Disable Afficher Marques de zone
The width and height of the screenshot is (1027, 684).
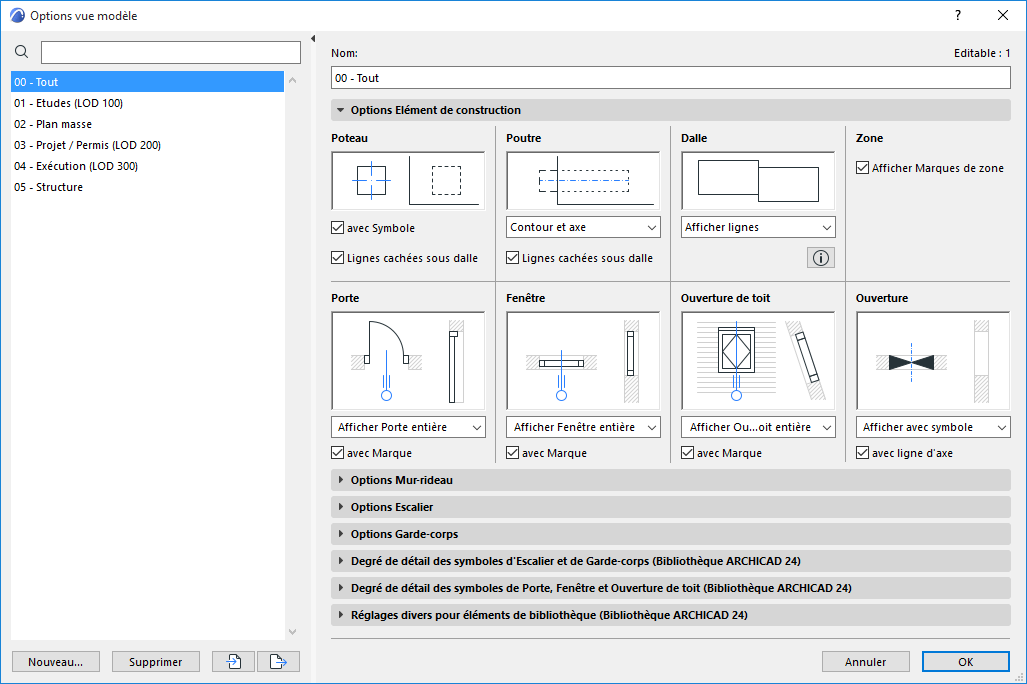(862, 167)
